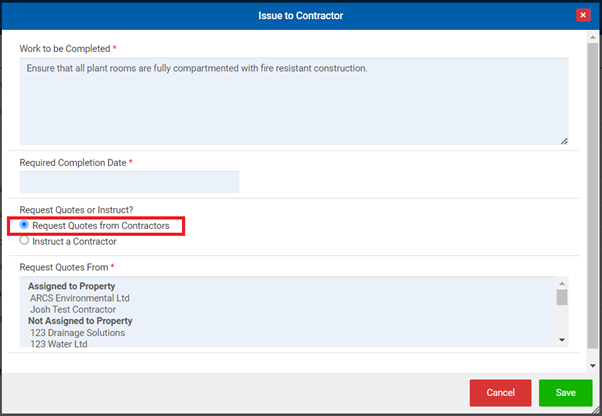The height and width of the screenshot is (416, 602).
Task: Click the Not Assigned to Property heading
Action: [x=80, y=321]
